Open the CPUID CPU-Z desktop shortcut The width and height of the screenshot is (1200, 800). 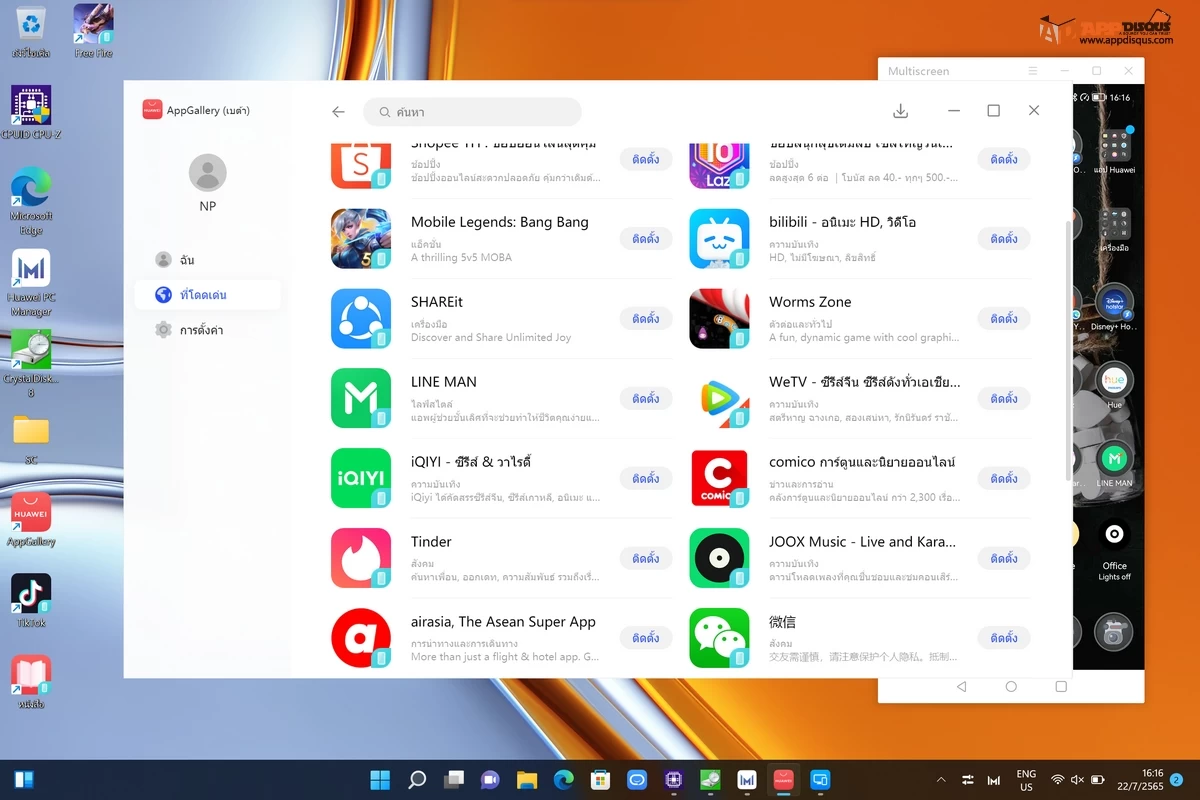tap(31, 112)
